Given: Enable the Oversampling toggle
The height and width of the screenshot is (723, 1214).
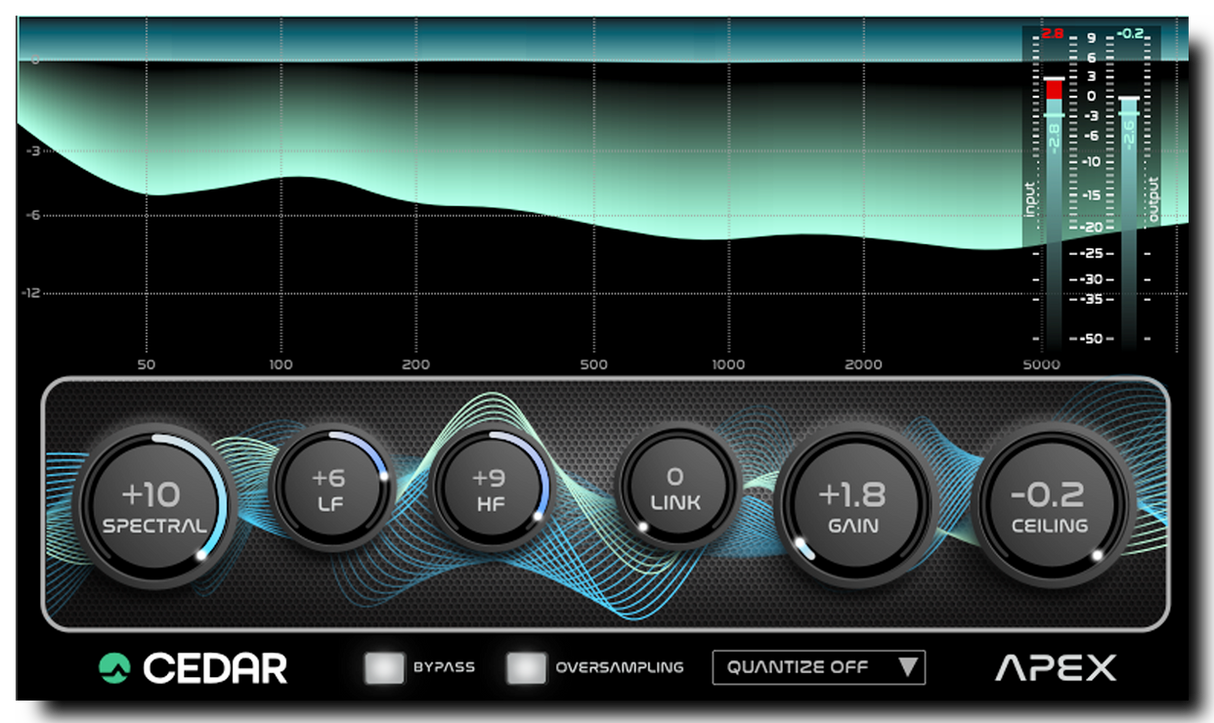Looking at the screenshot, I should click(x=527, y=667).
